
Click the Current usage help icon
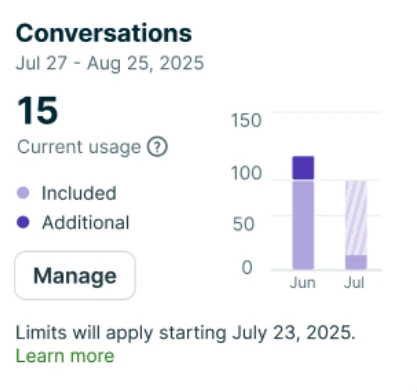pos(157,147)
